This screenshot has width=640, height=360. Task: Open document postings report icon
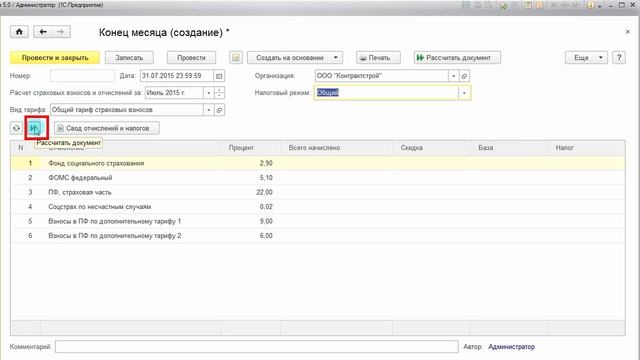click(x=236, y=58)
